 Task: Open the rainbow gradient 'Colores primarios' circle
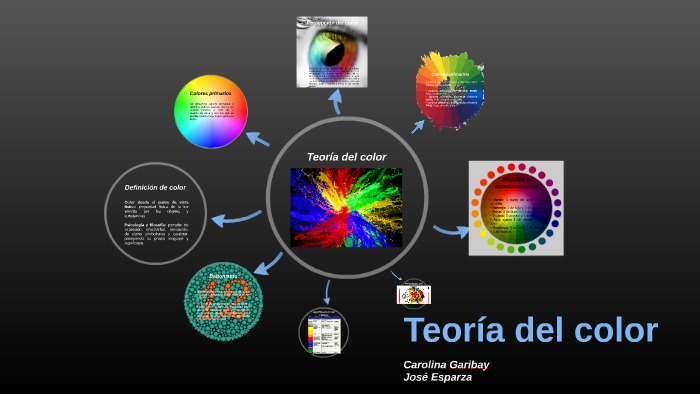tap(211, 112)
